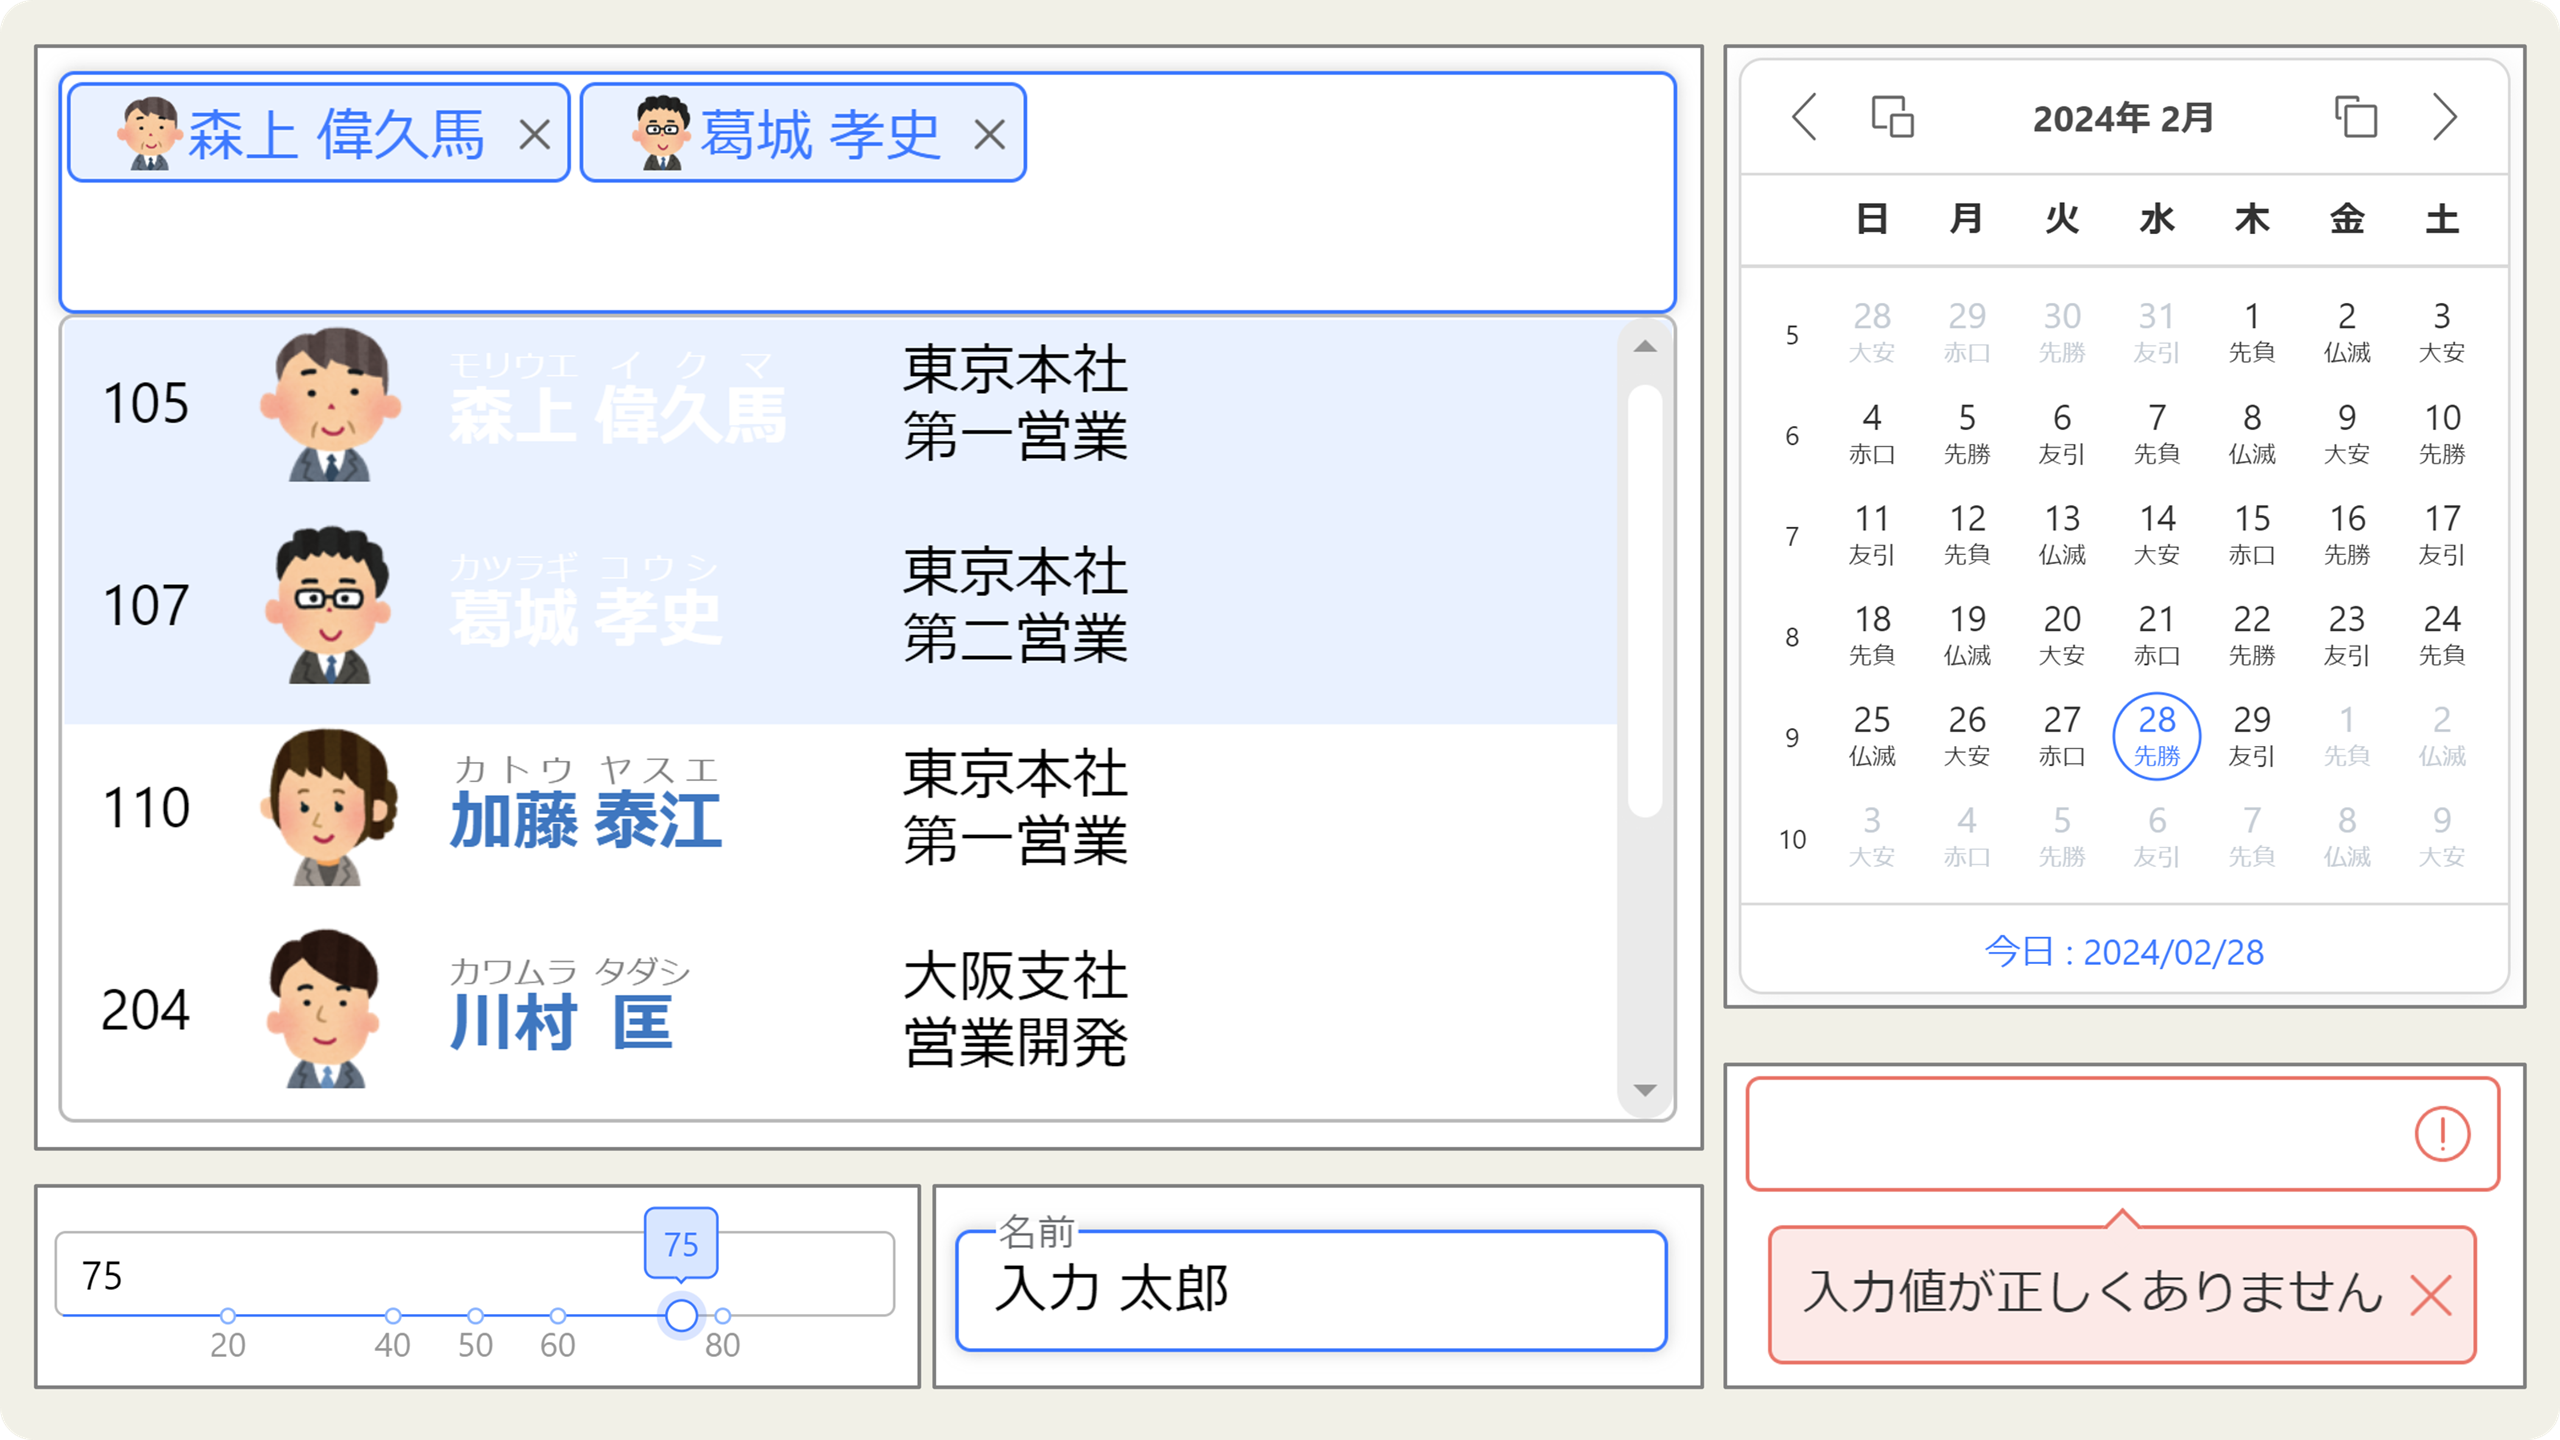
Task: Select February 29 友引 in calendar
Action: click(x=2251, y=735)
